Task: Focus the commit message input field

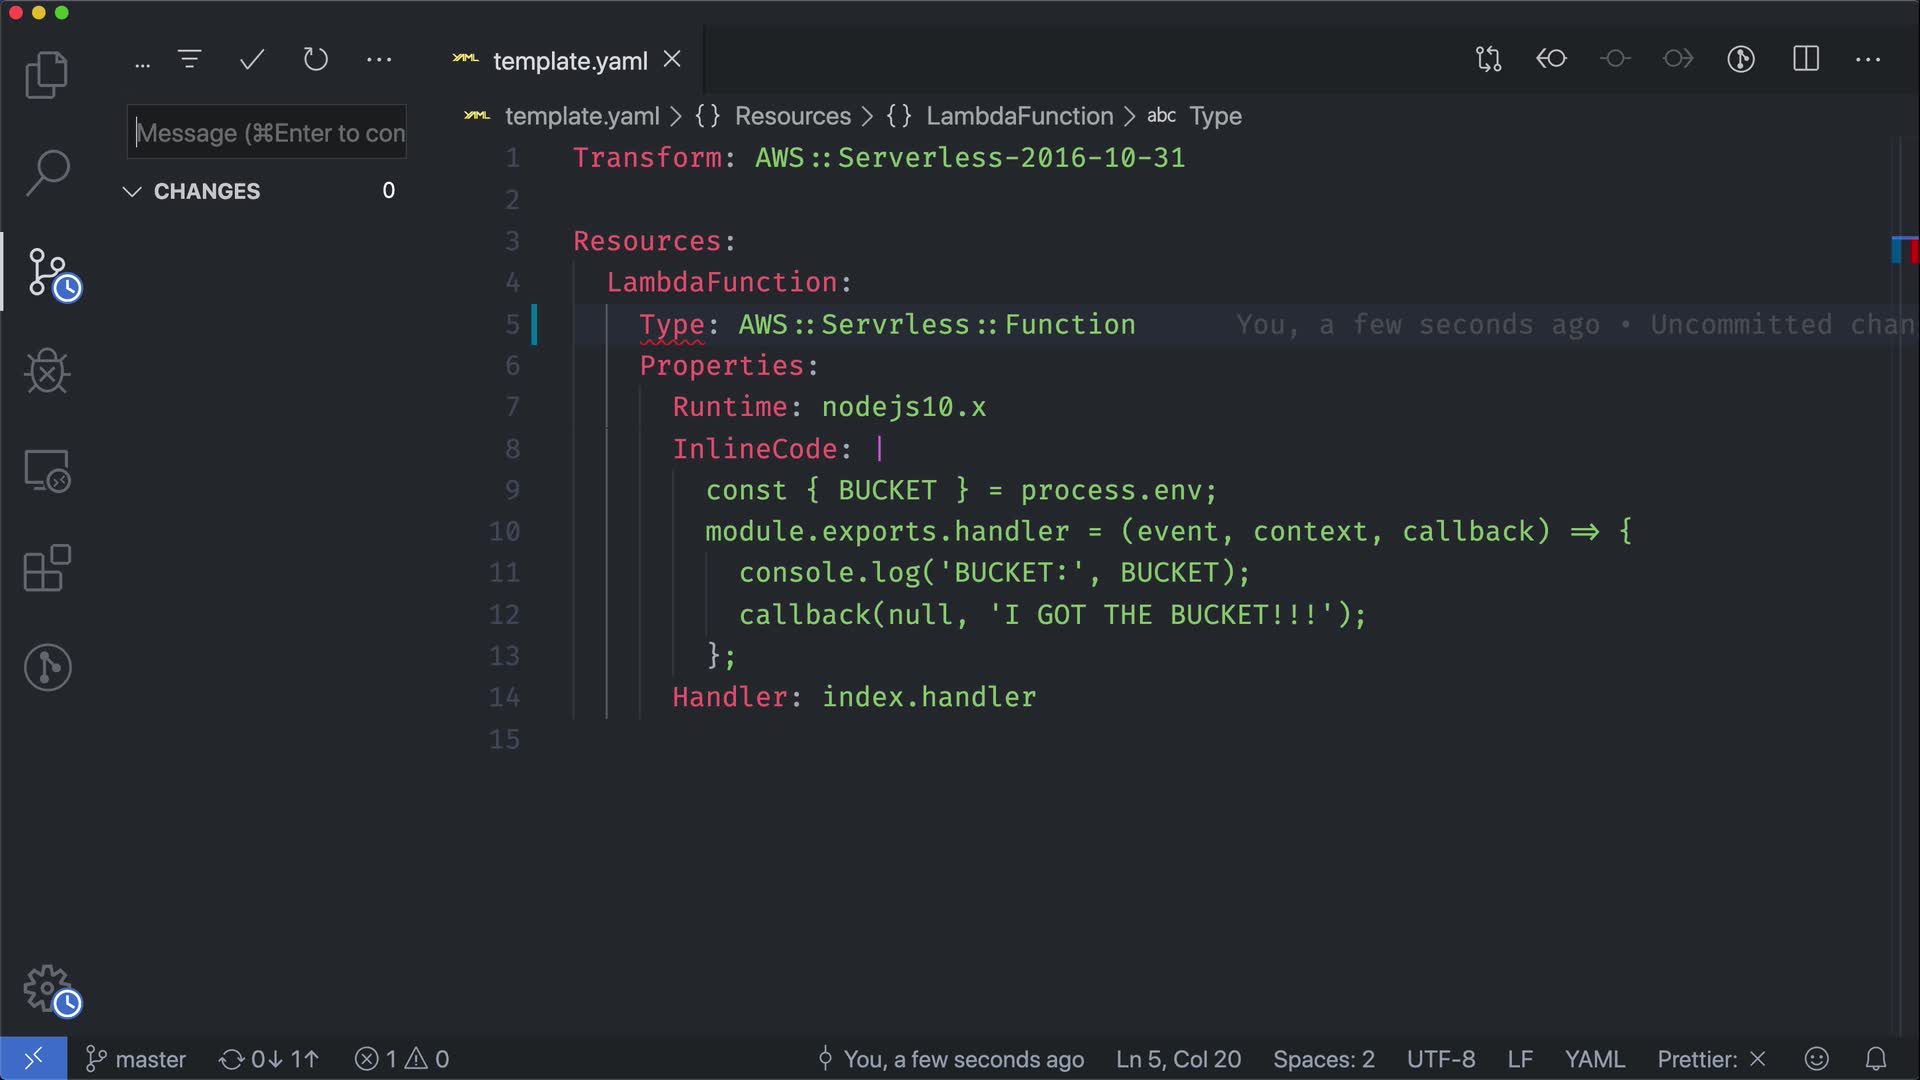Action: (268, 133)
